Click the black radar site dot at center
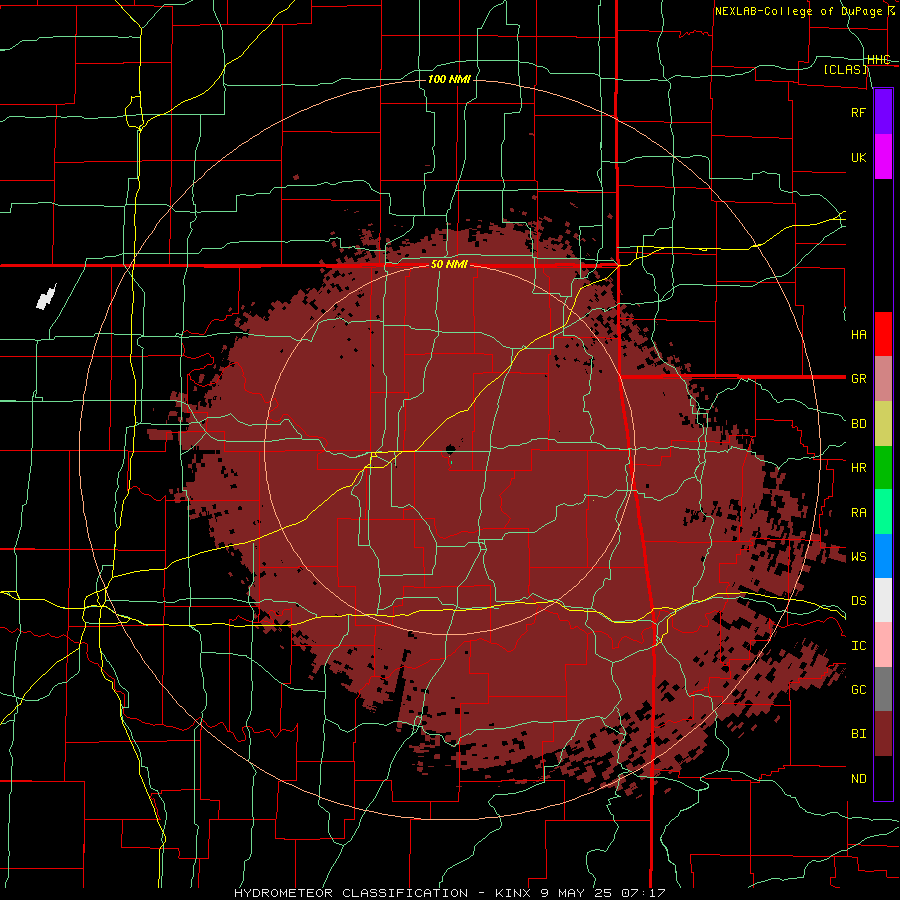 click(451, 448)
